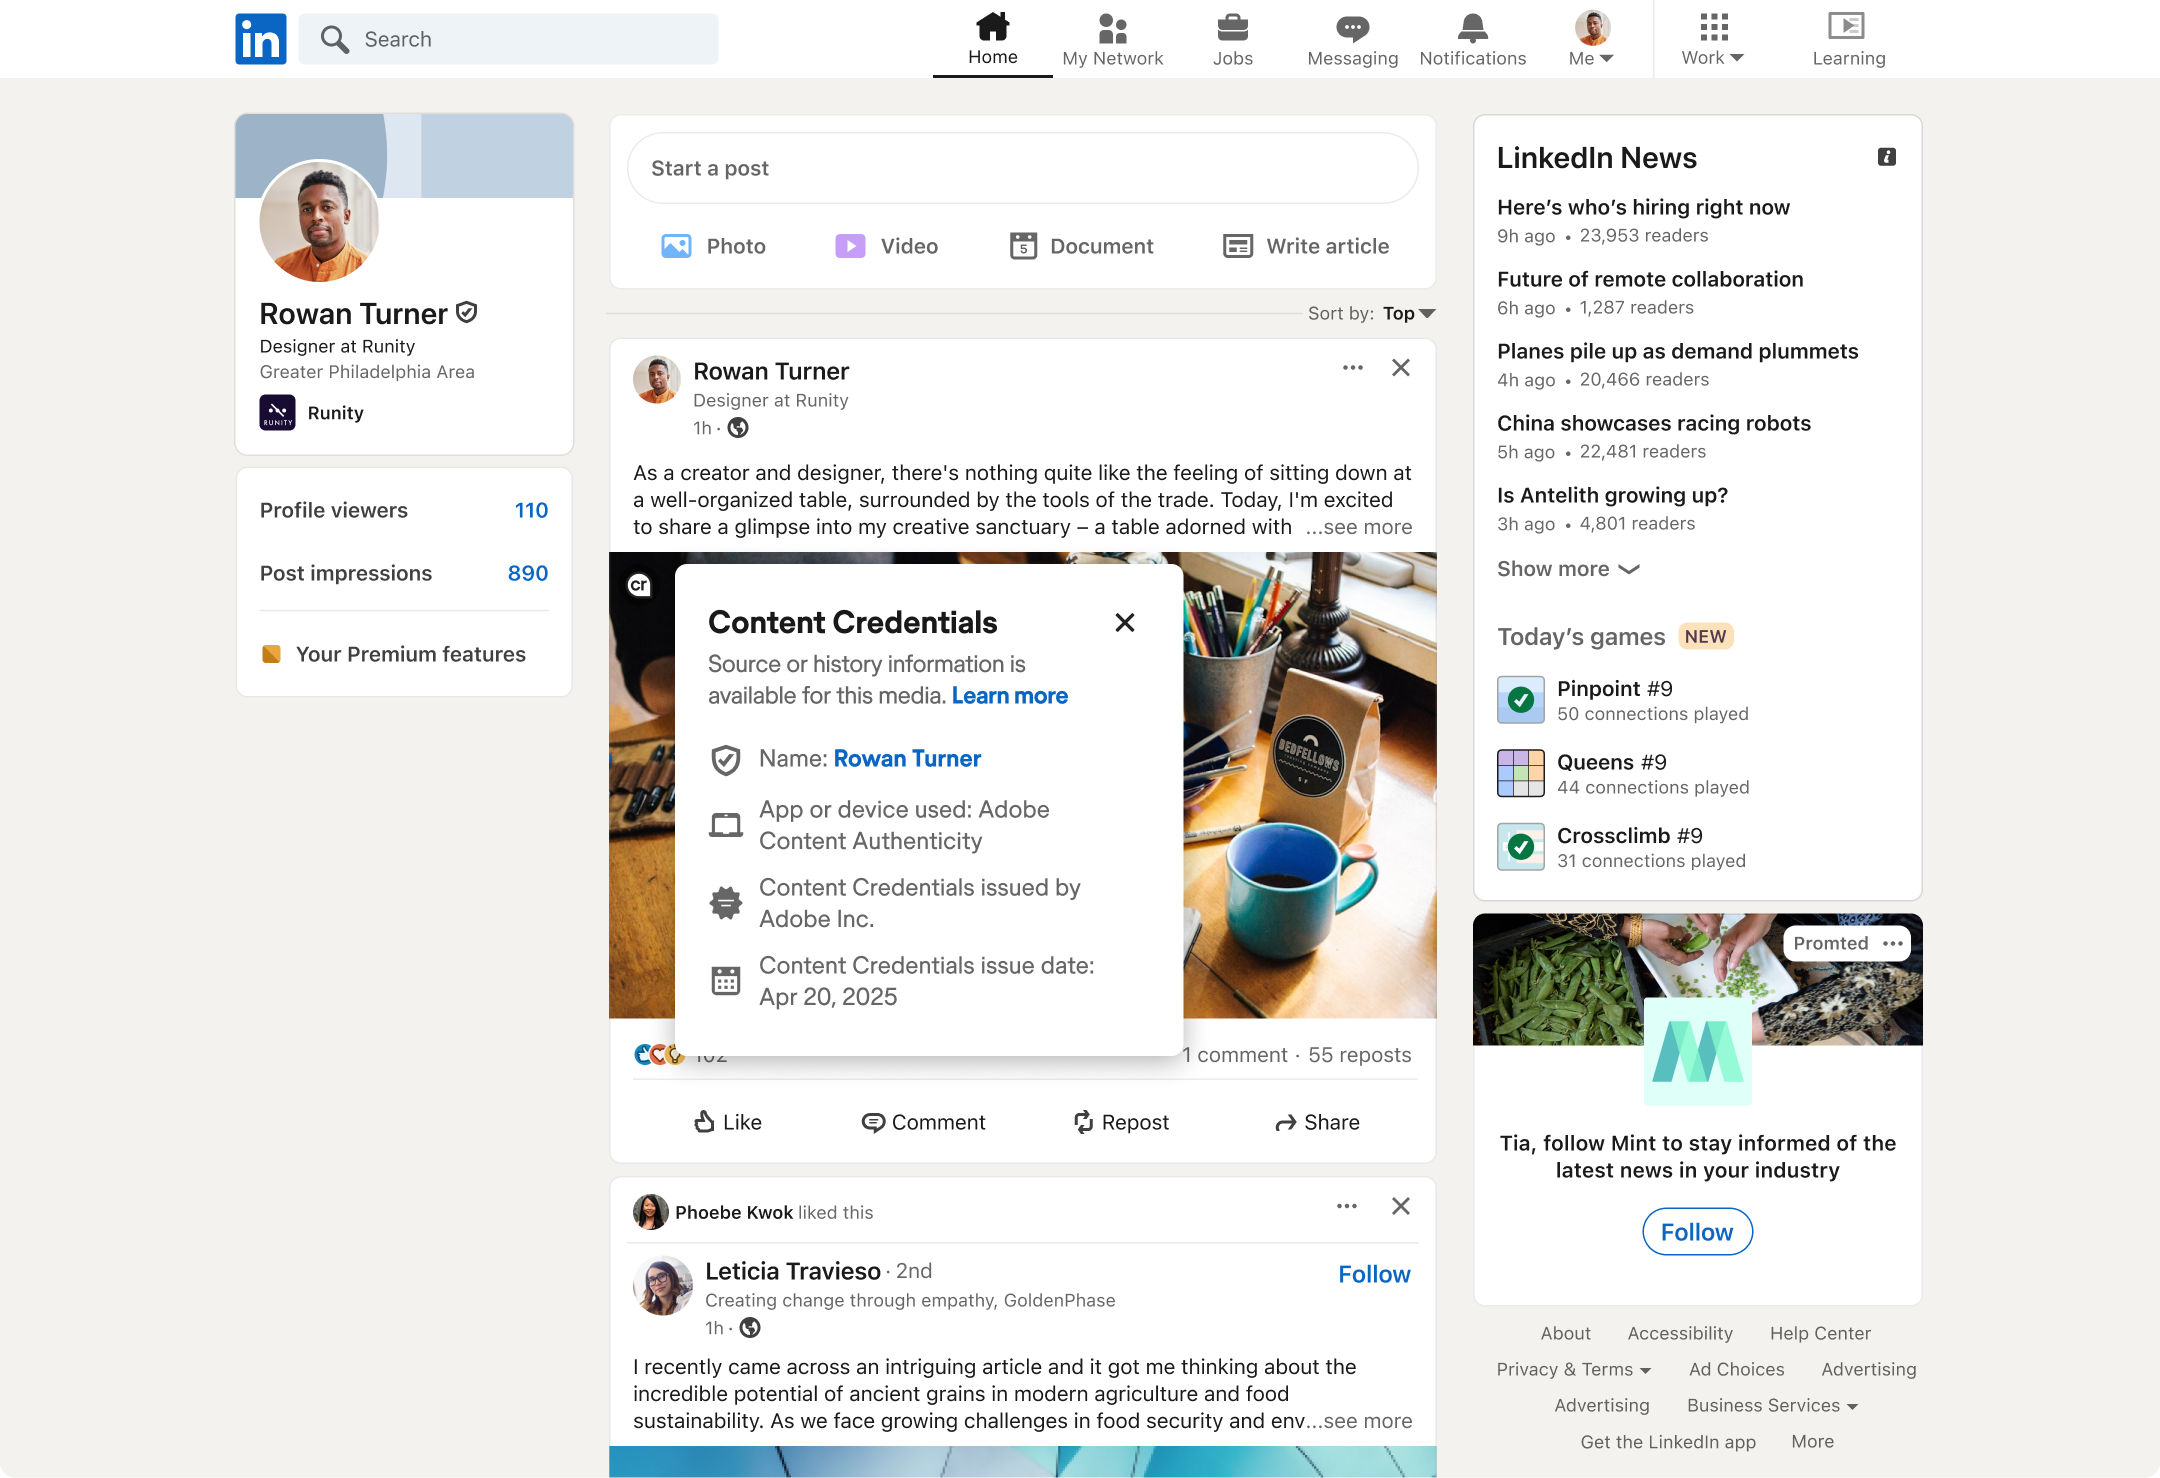
Task: Follow Mint in the promoted card
Action: point(1697,1232)
